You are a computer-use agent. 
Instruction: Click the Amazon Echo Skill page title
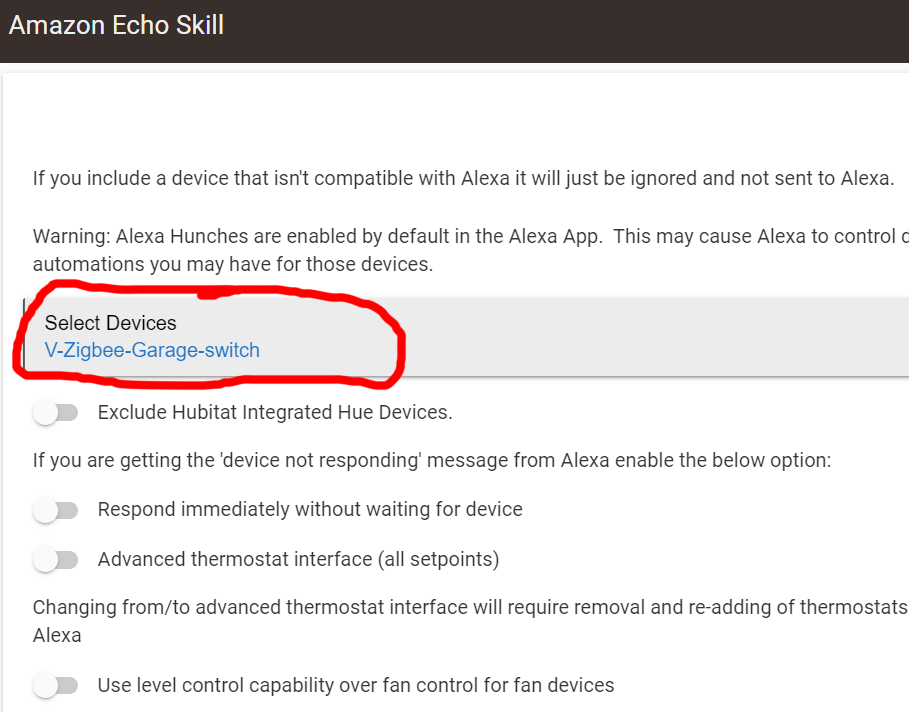pos(116,25)
